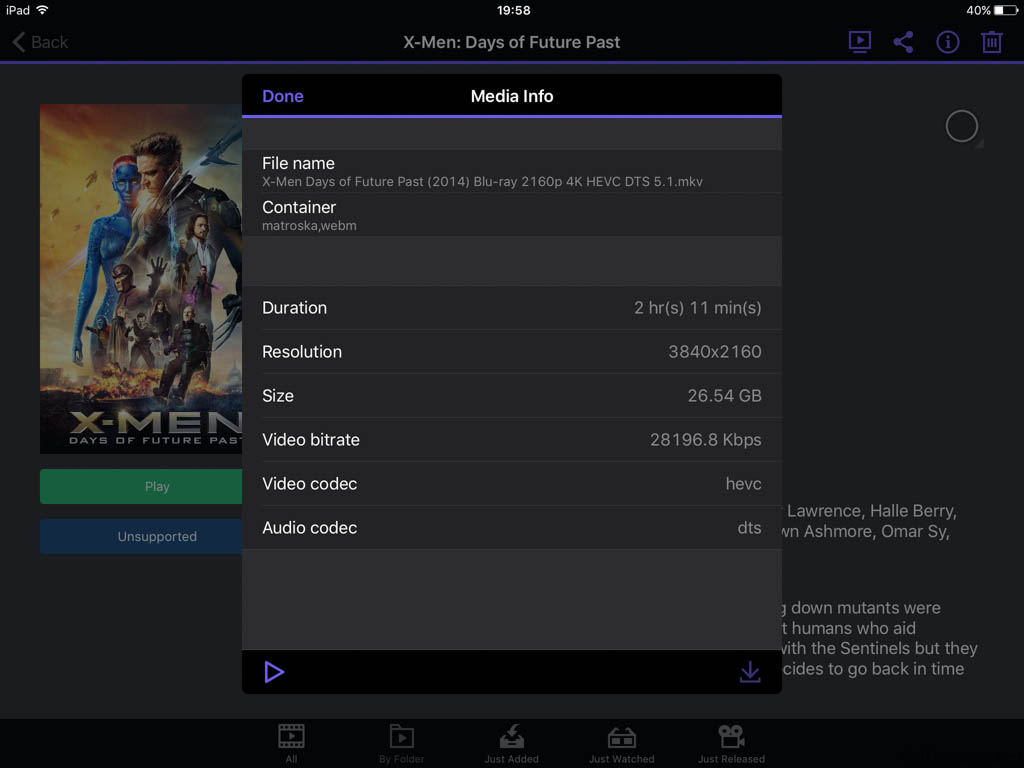Tap the 'Container' label
Screen dimensions: 1024x768
coord(299,207)
